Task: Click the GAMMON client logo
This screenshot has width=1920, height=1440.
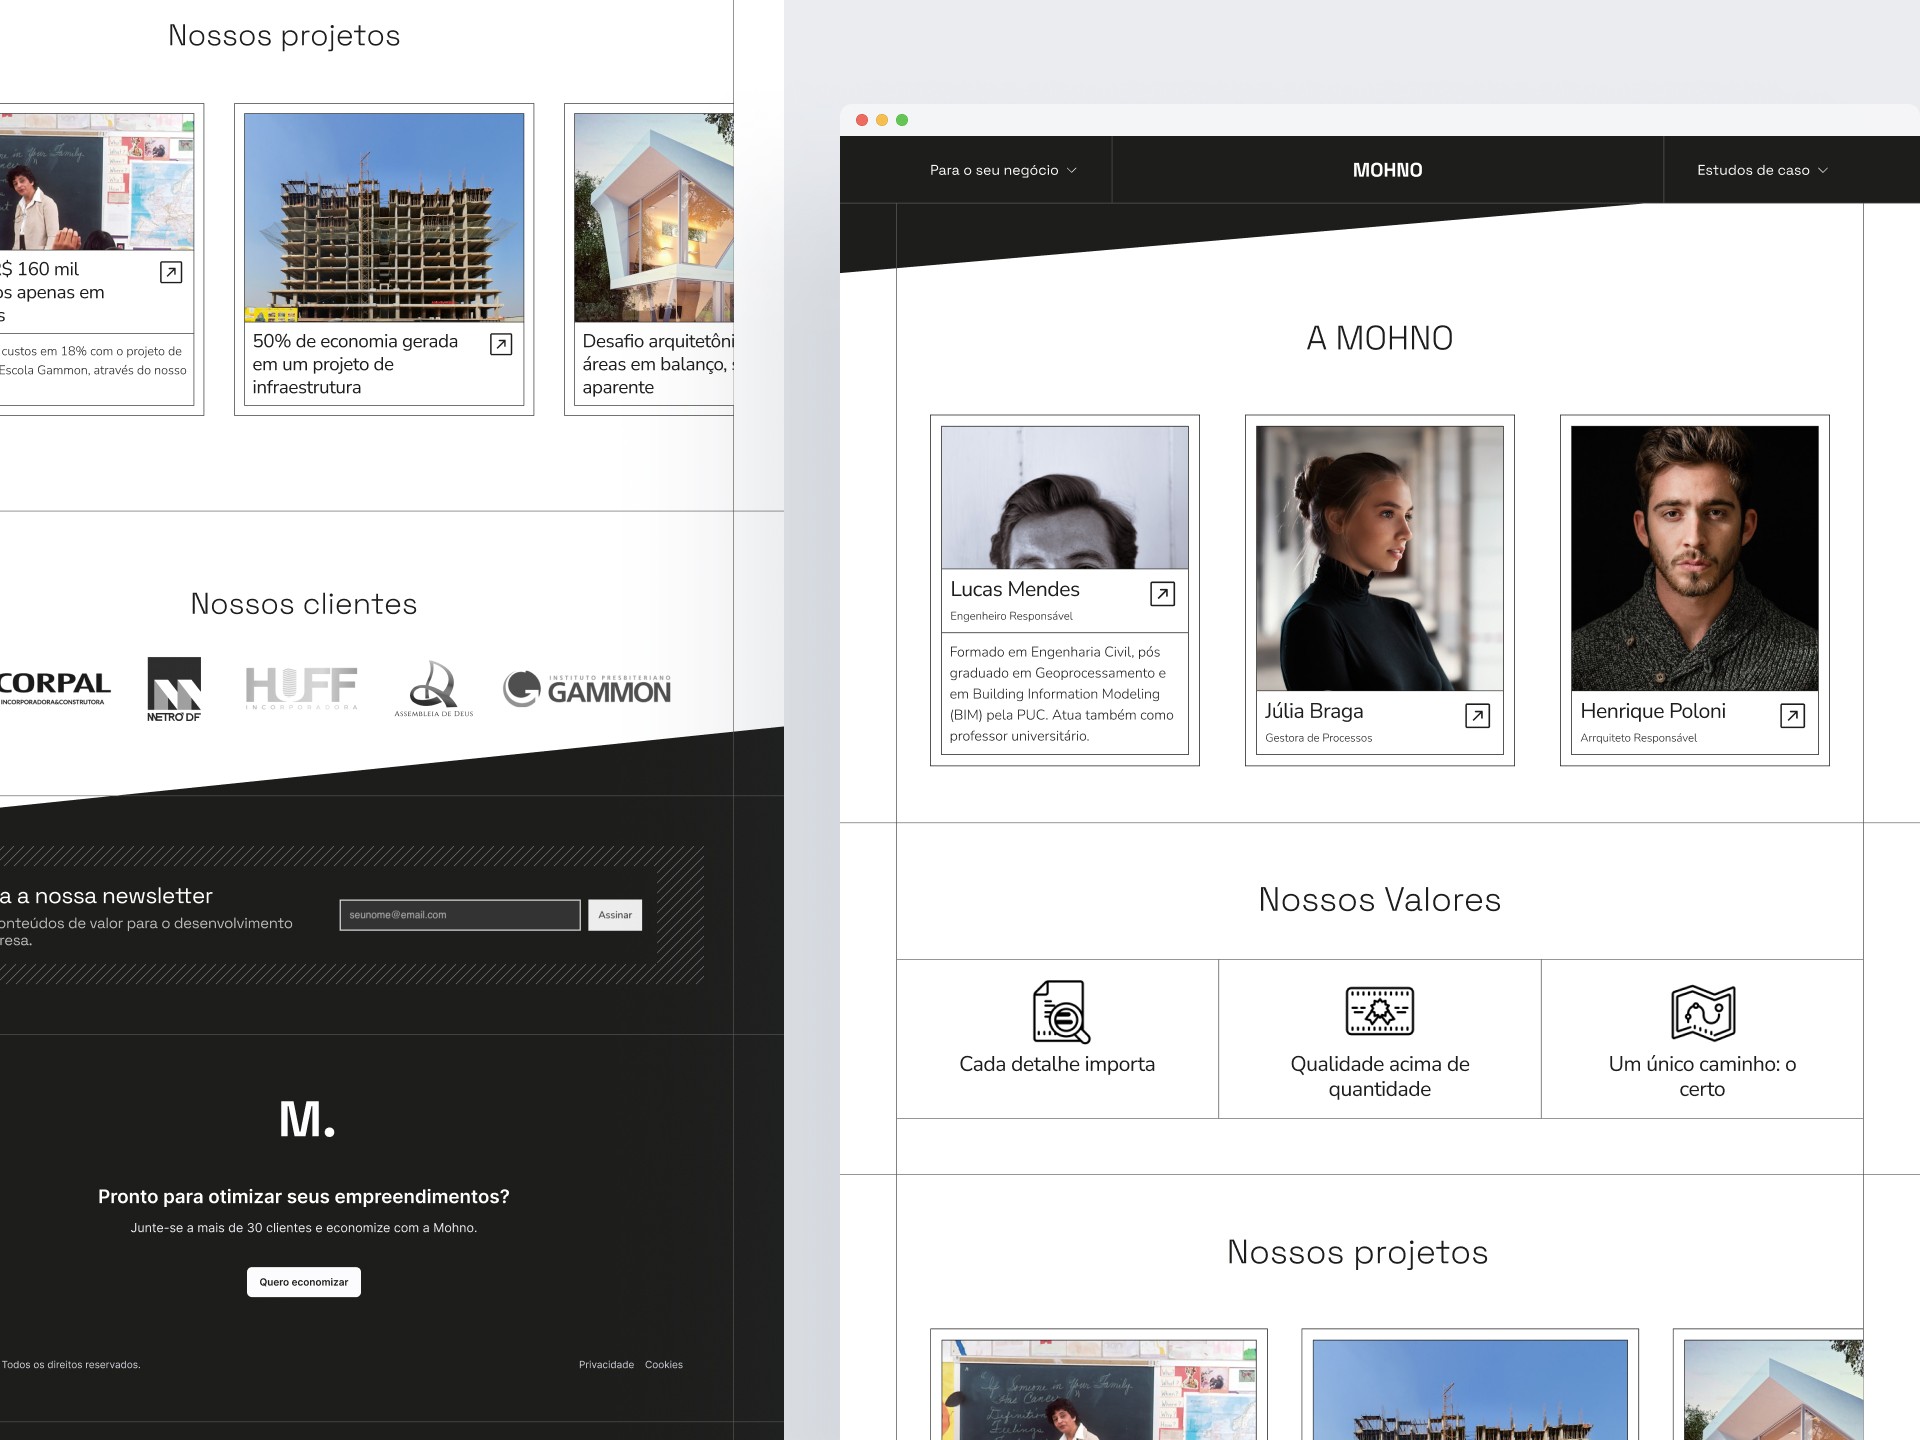Action: [587, 689]
